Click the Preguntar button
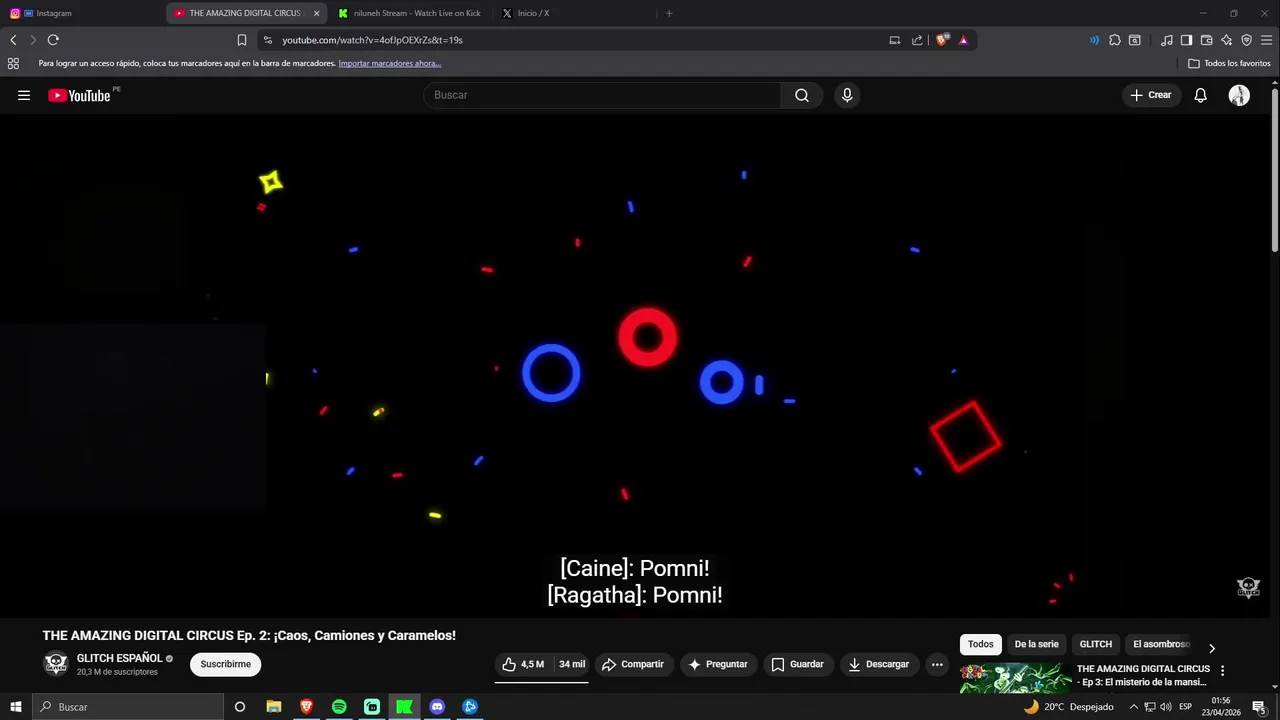 click(719, 664)
